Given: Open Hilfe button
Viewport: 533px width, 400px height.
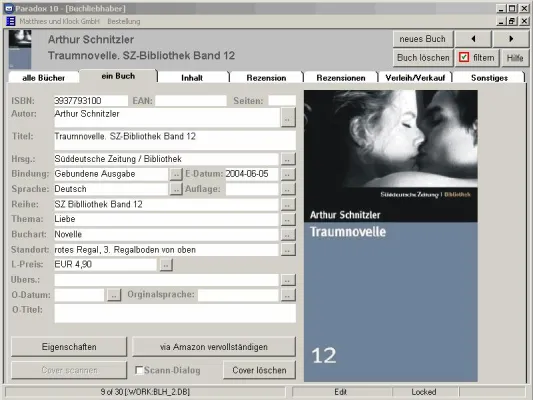Looking at the screenshot, I should 515,57.
